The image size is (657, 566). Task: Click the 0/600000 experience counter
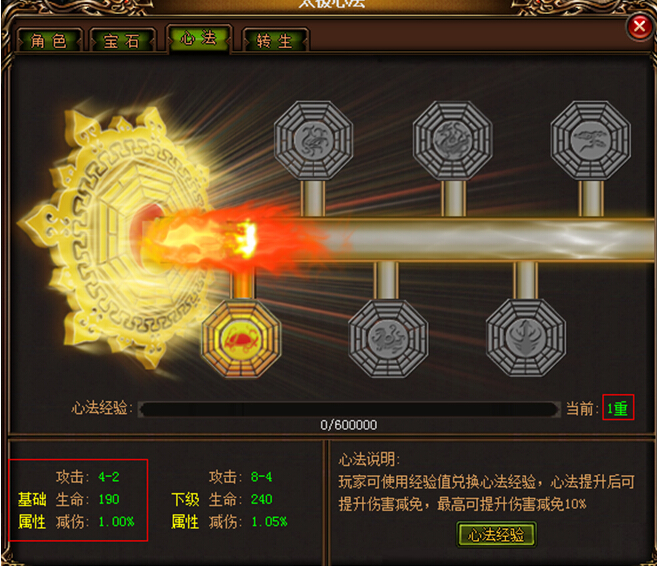pyautogui.click(x=349, y=425)
